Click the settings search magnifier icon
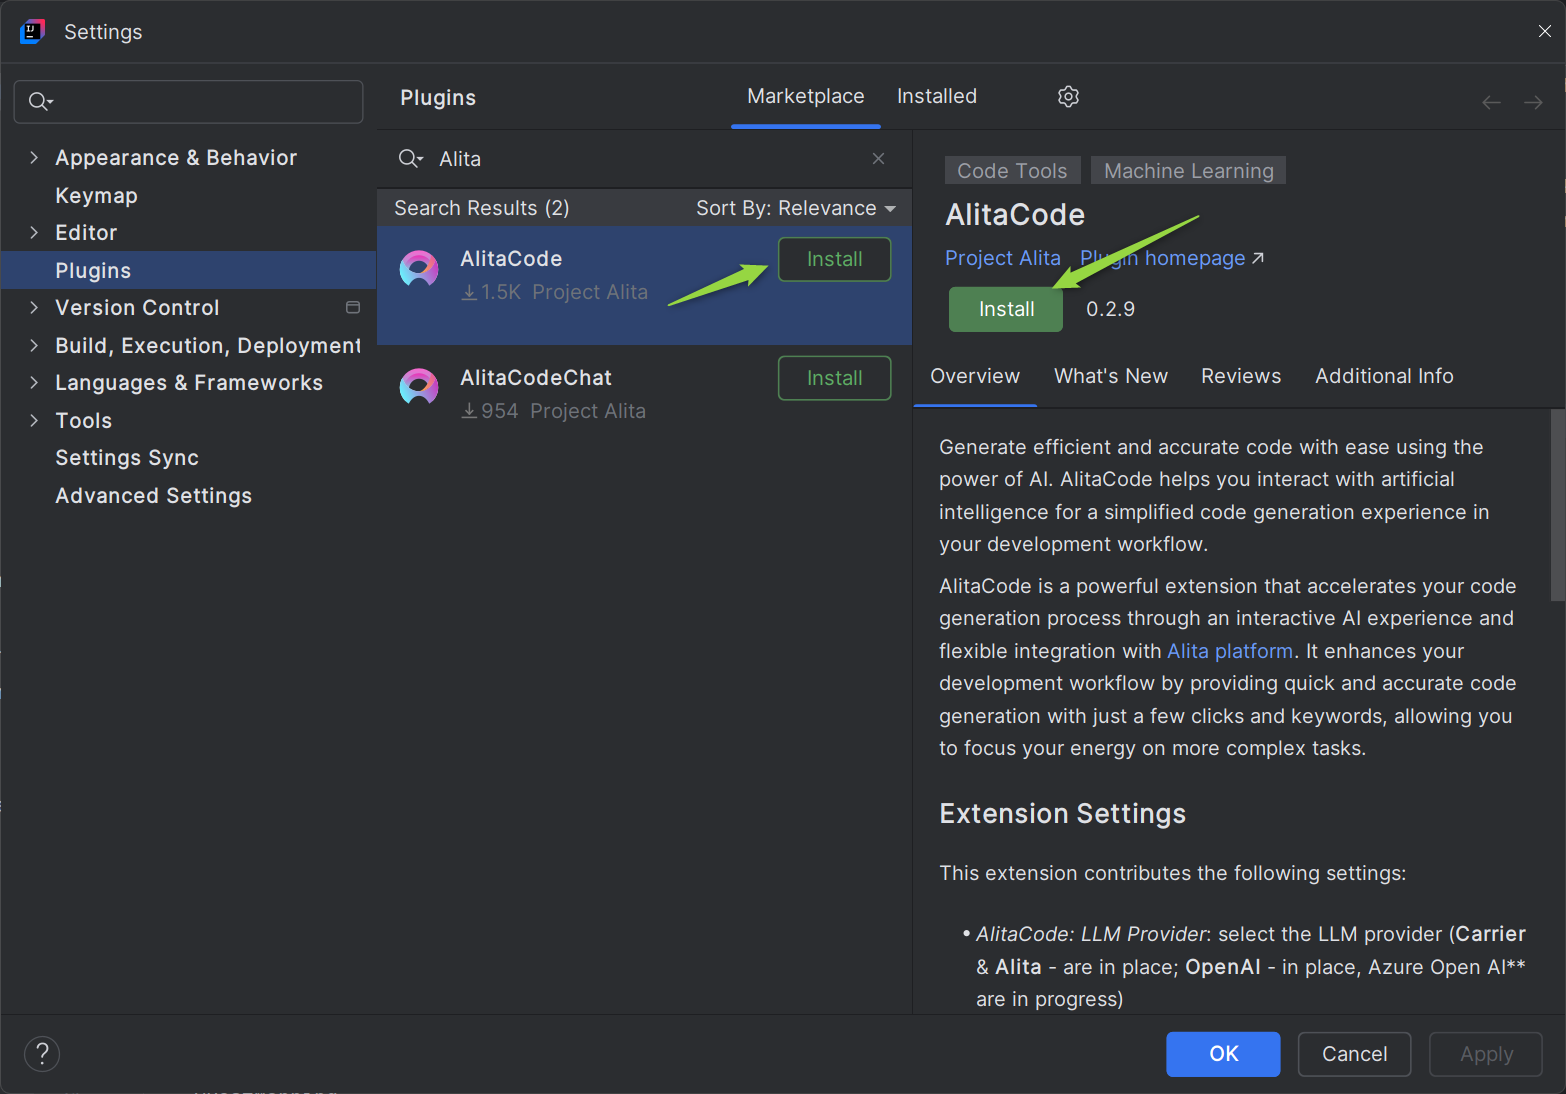 point(40,101)
